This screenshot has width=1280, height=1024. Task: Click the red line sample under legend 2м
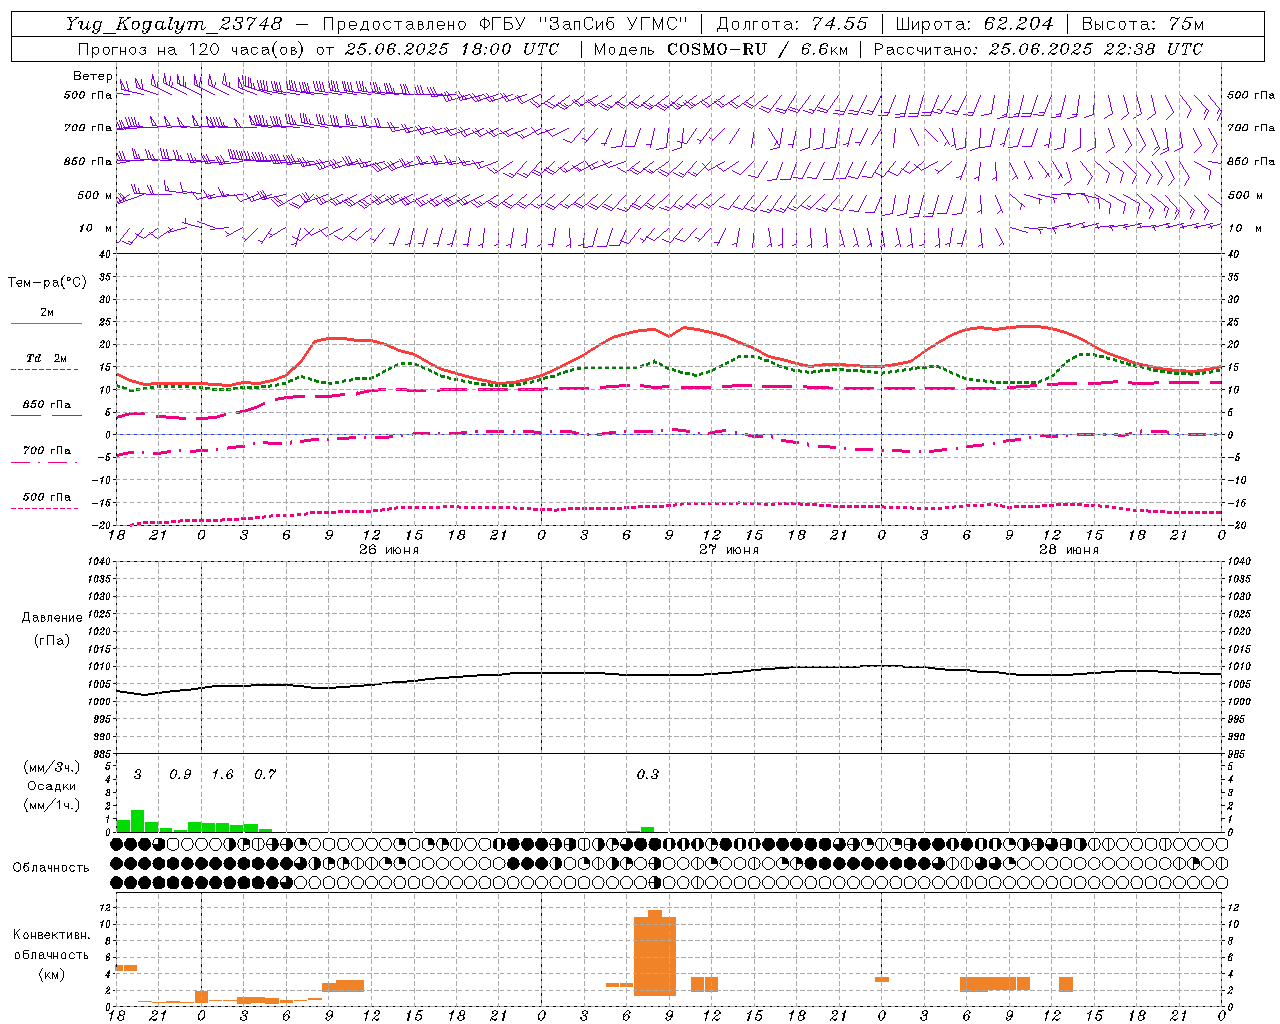(46, 324)
